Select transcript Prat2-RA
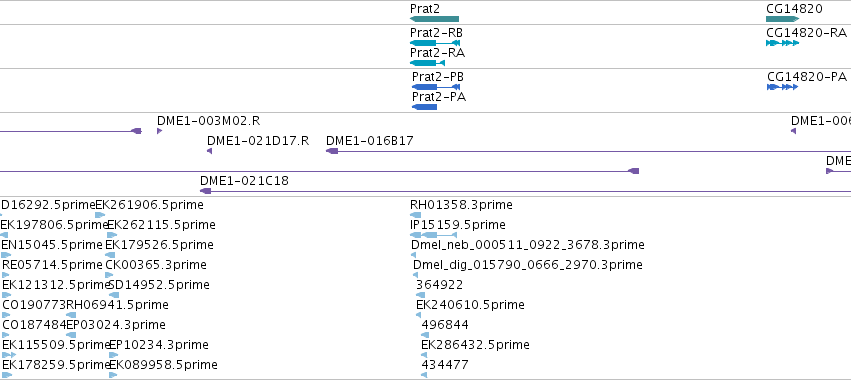 427,63
